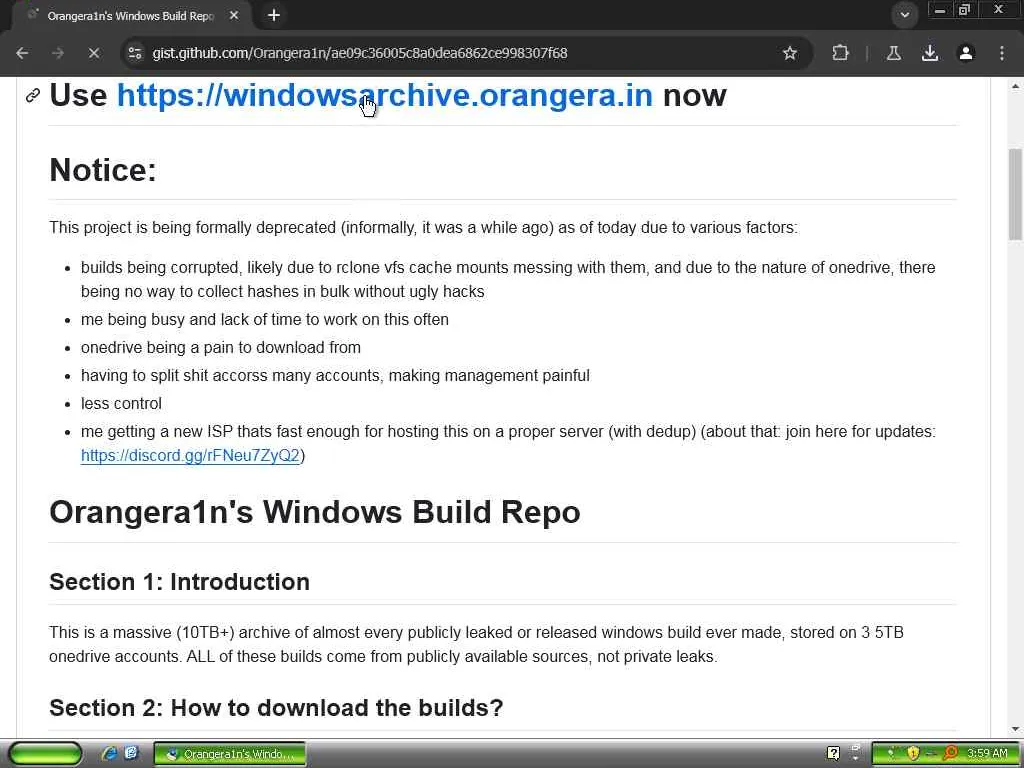Click the browser back arrow

tap(22, 53)
